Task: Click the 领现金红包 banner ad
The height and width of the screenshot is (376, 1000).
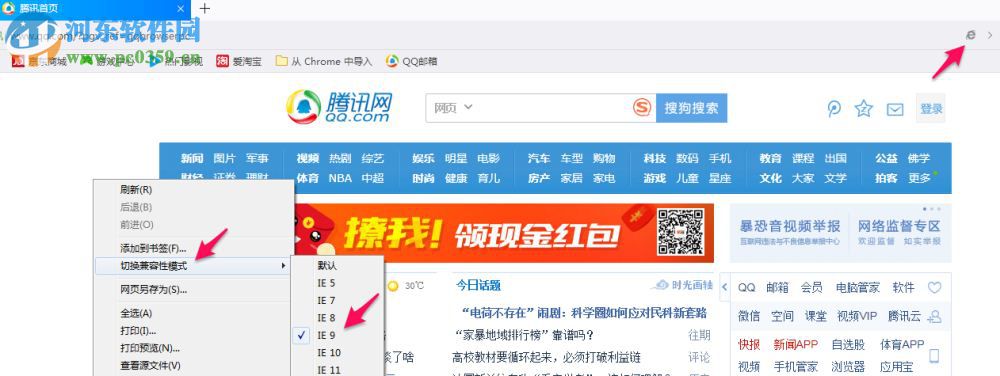Action: [x=504, y=233]
